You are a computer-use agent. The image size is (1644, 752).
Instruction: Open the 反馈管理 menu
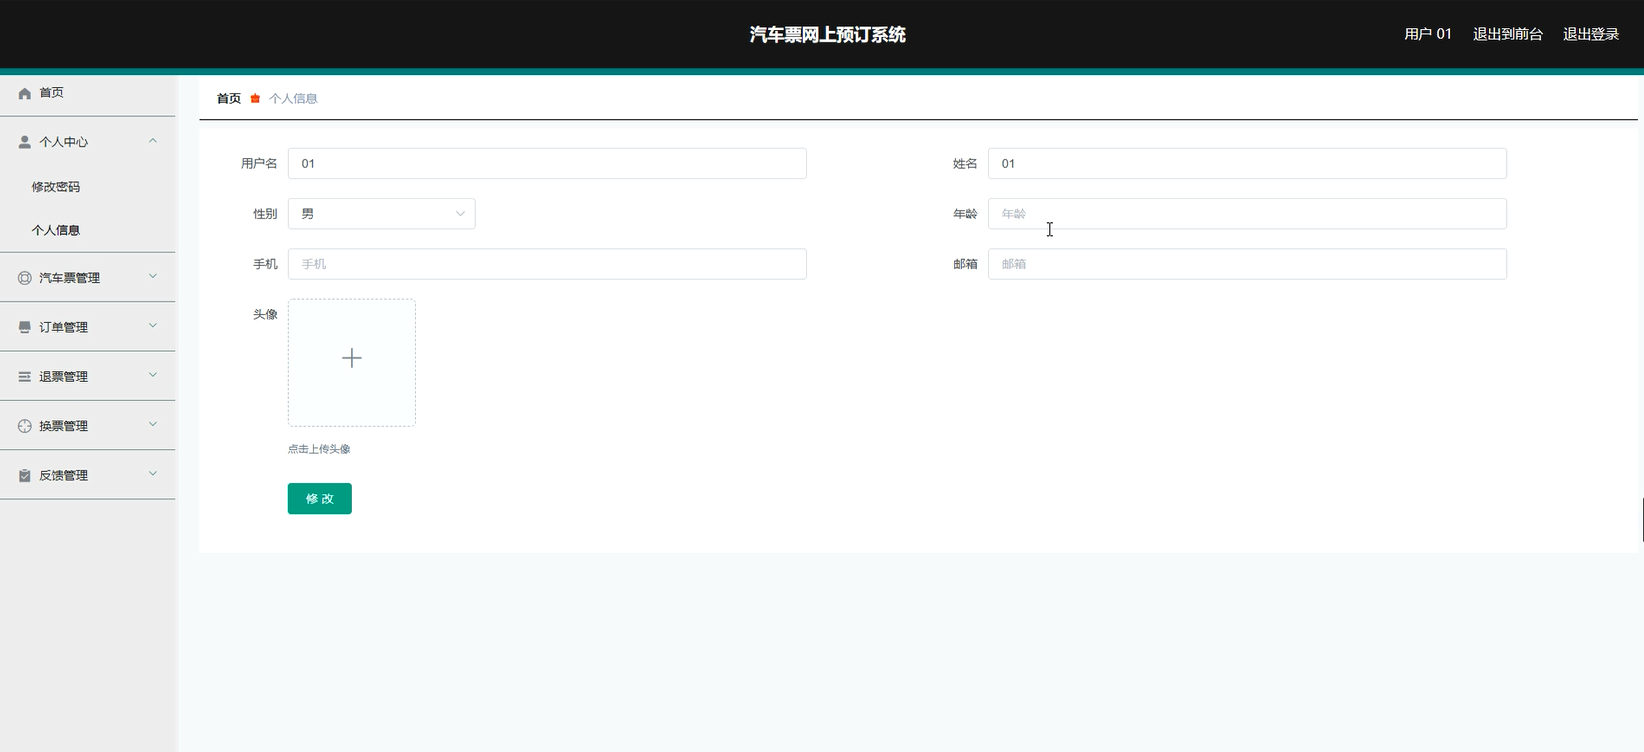click(88, 476)
